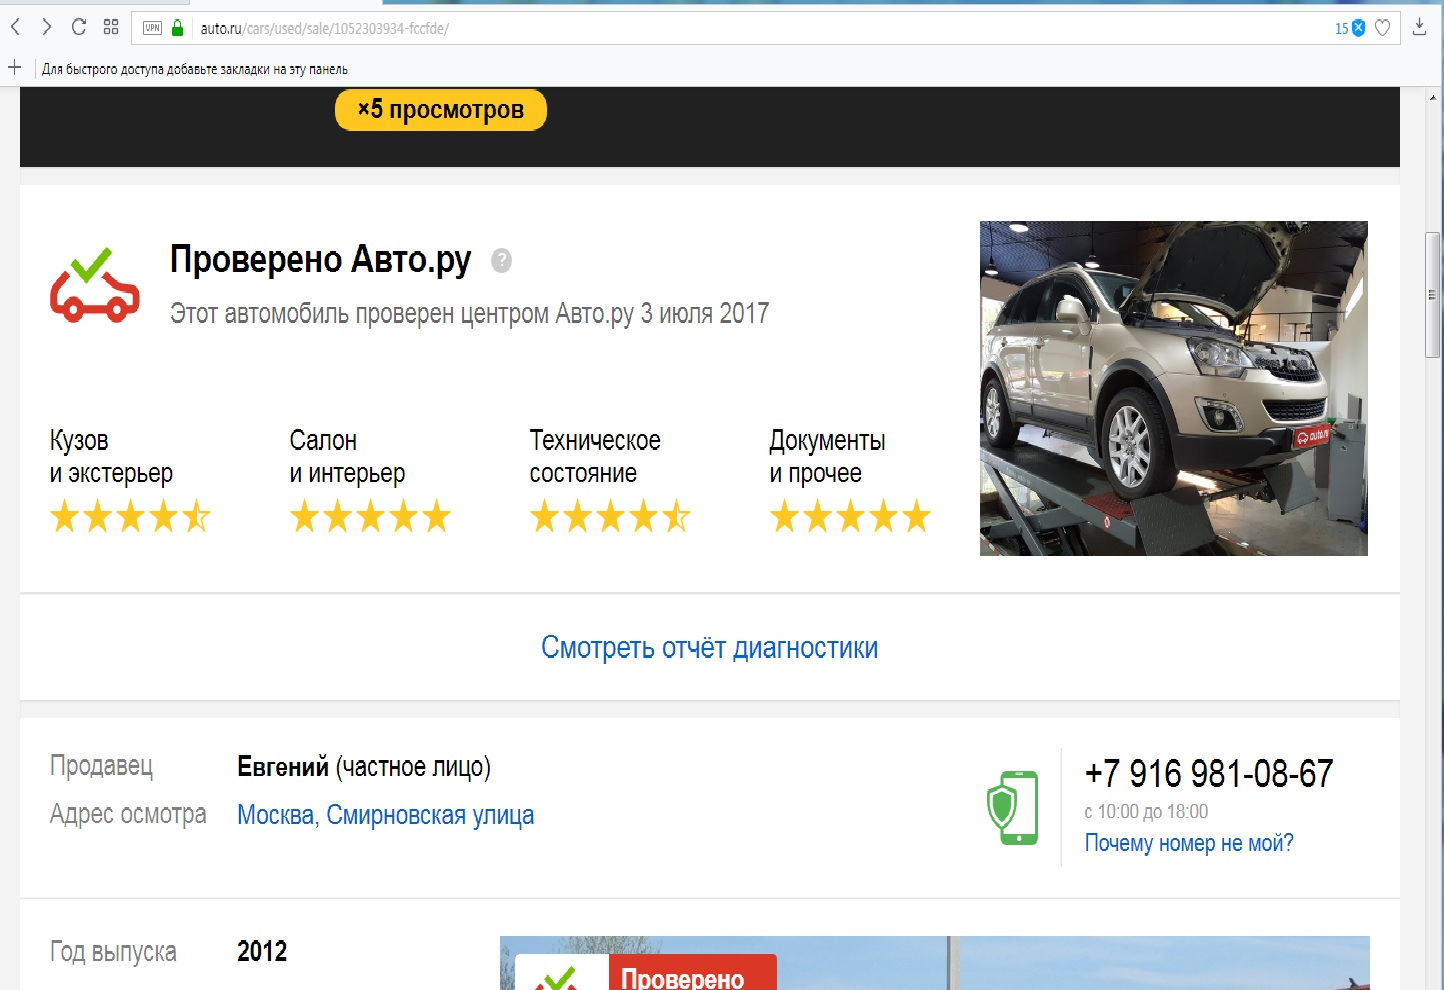Click the bookmarks bar hint text

coord(195,69)
